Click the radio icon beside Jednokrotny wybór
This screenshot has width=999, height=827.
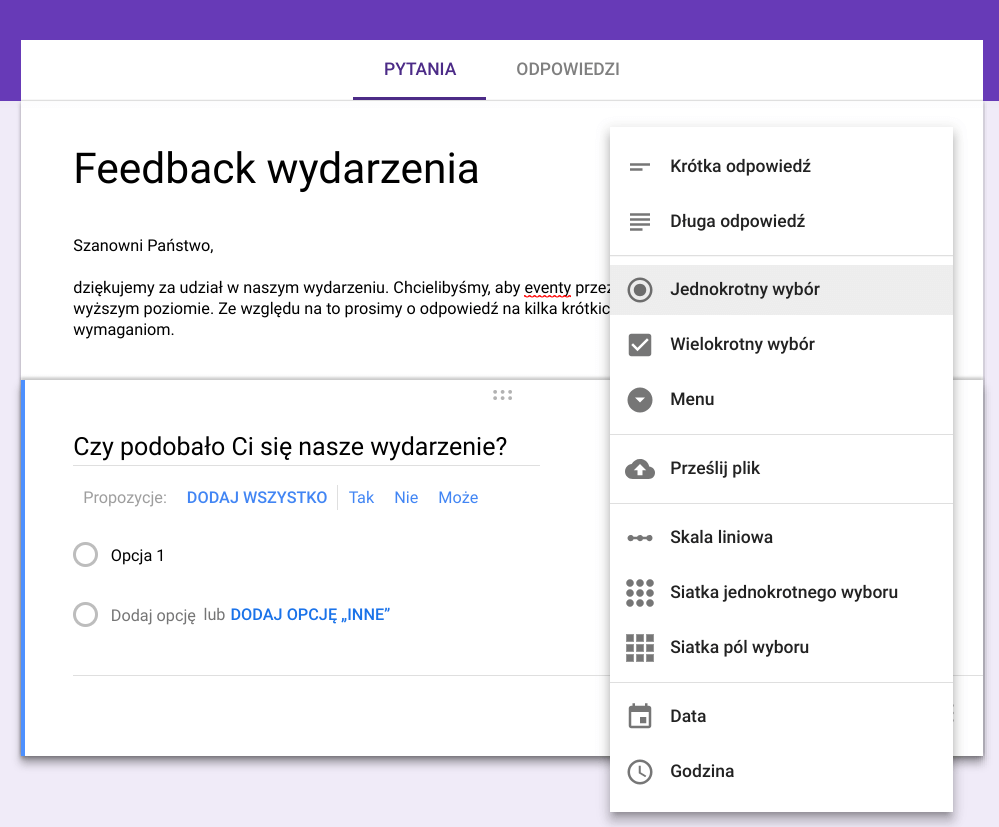tap(640, 290)
